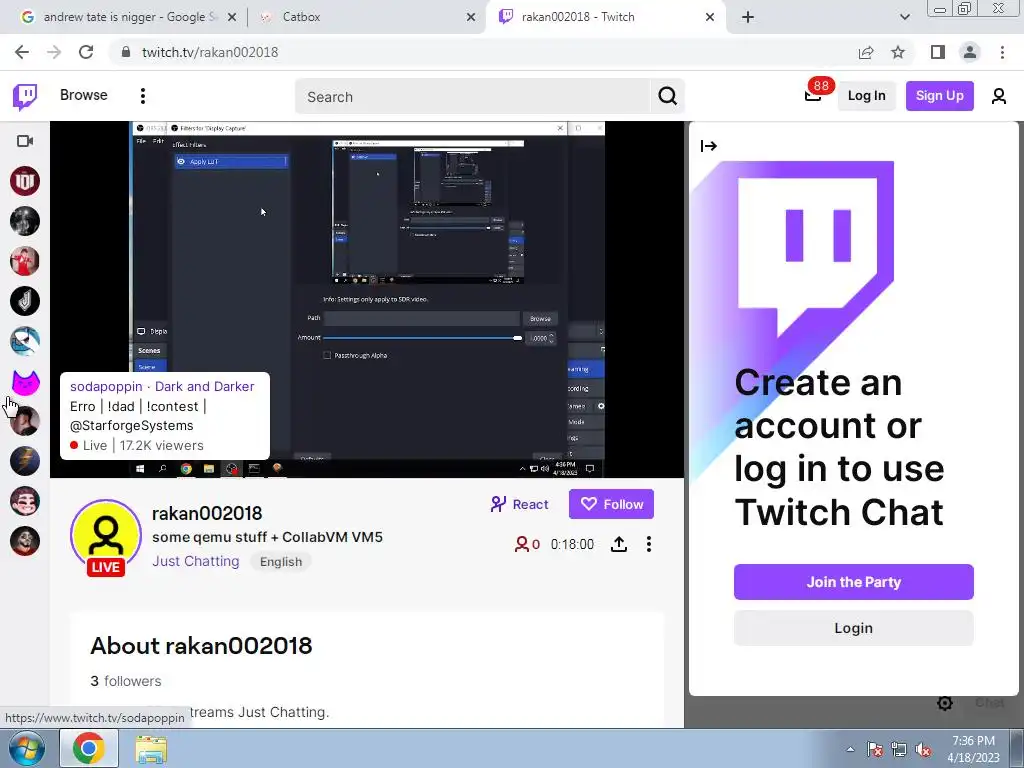Close the rakan002018 Twitch tab
The image size is (1024, 768).
point(710,17)
